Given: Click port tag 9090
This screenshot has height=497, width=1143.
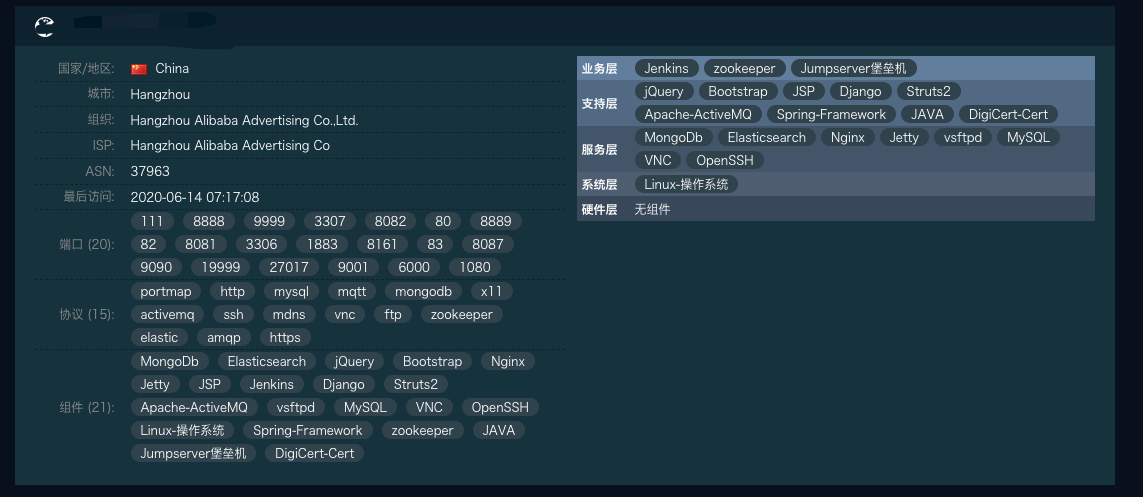Looking at the screenshot, I should 156,267.
